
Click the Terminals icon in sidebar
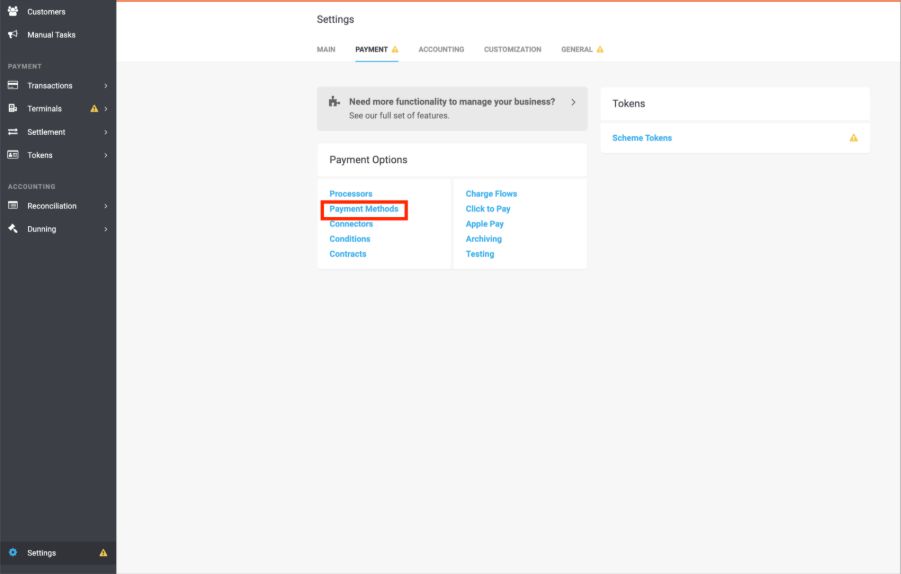(13, 109)
